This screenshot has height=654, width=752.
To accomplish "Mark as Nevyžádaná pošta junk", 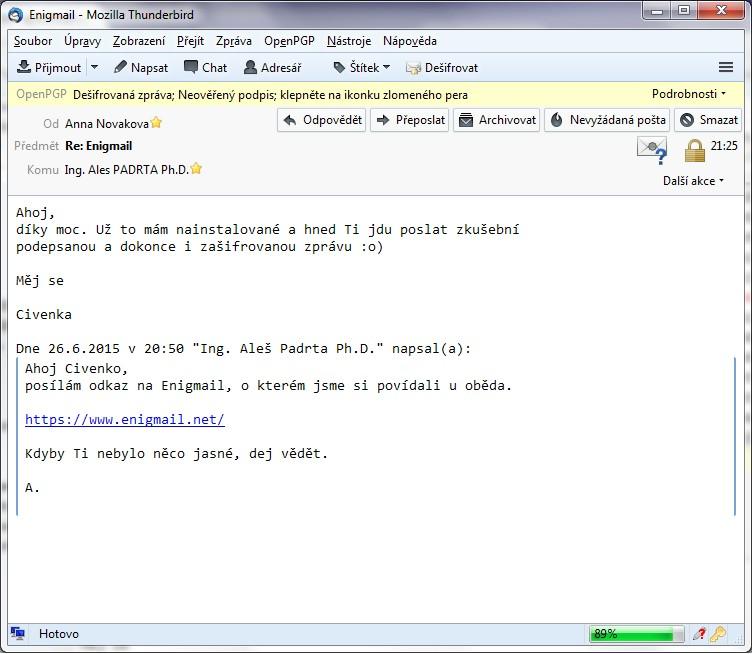I will [608, 120].
